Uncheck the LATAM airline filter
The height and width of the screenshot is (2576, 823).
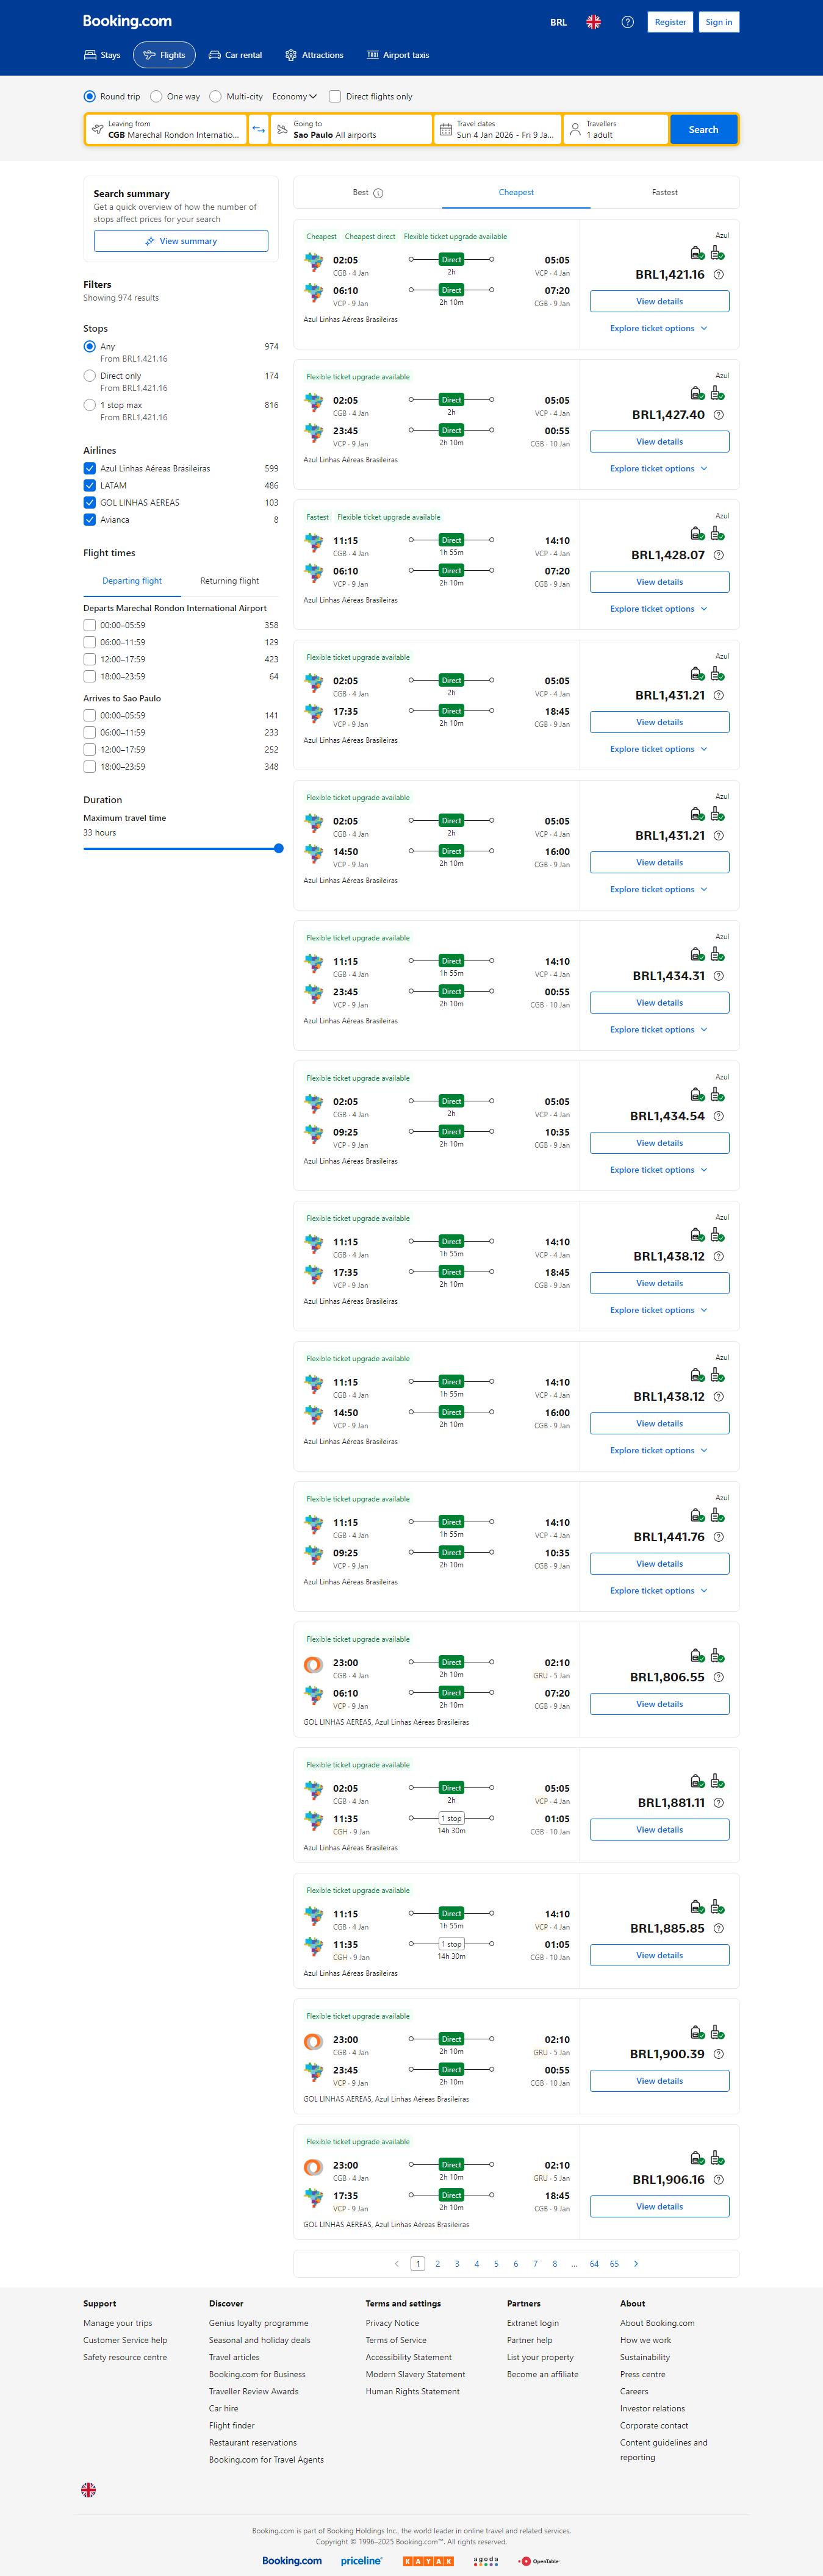[90, 486]
